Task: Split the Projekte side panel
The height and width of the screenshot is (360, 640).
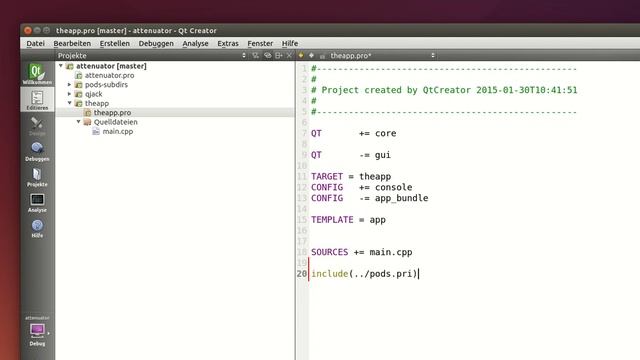Action: (x=279, y=56)
